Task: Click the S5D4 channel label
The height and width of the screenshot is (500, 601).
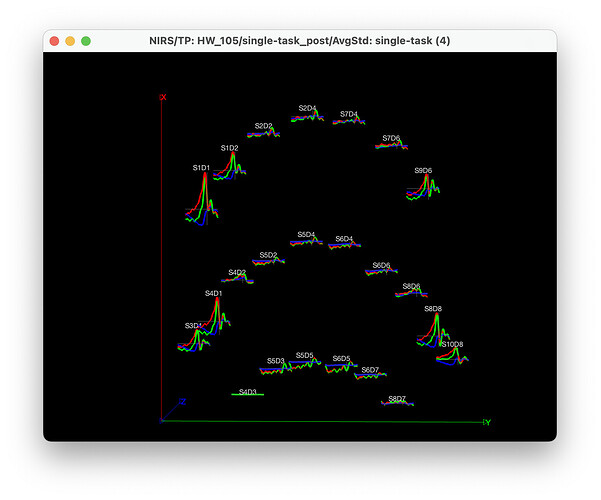Action: [306, 235]
